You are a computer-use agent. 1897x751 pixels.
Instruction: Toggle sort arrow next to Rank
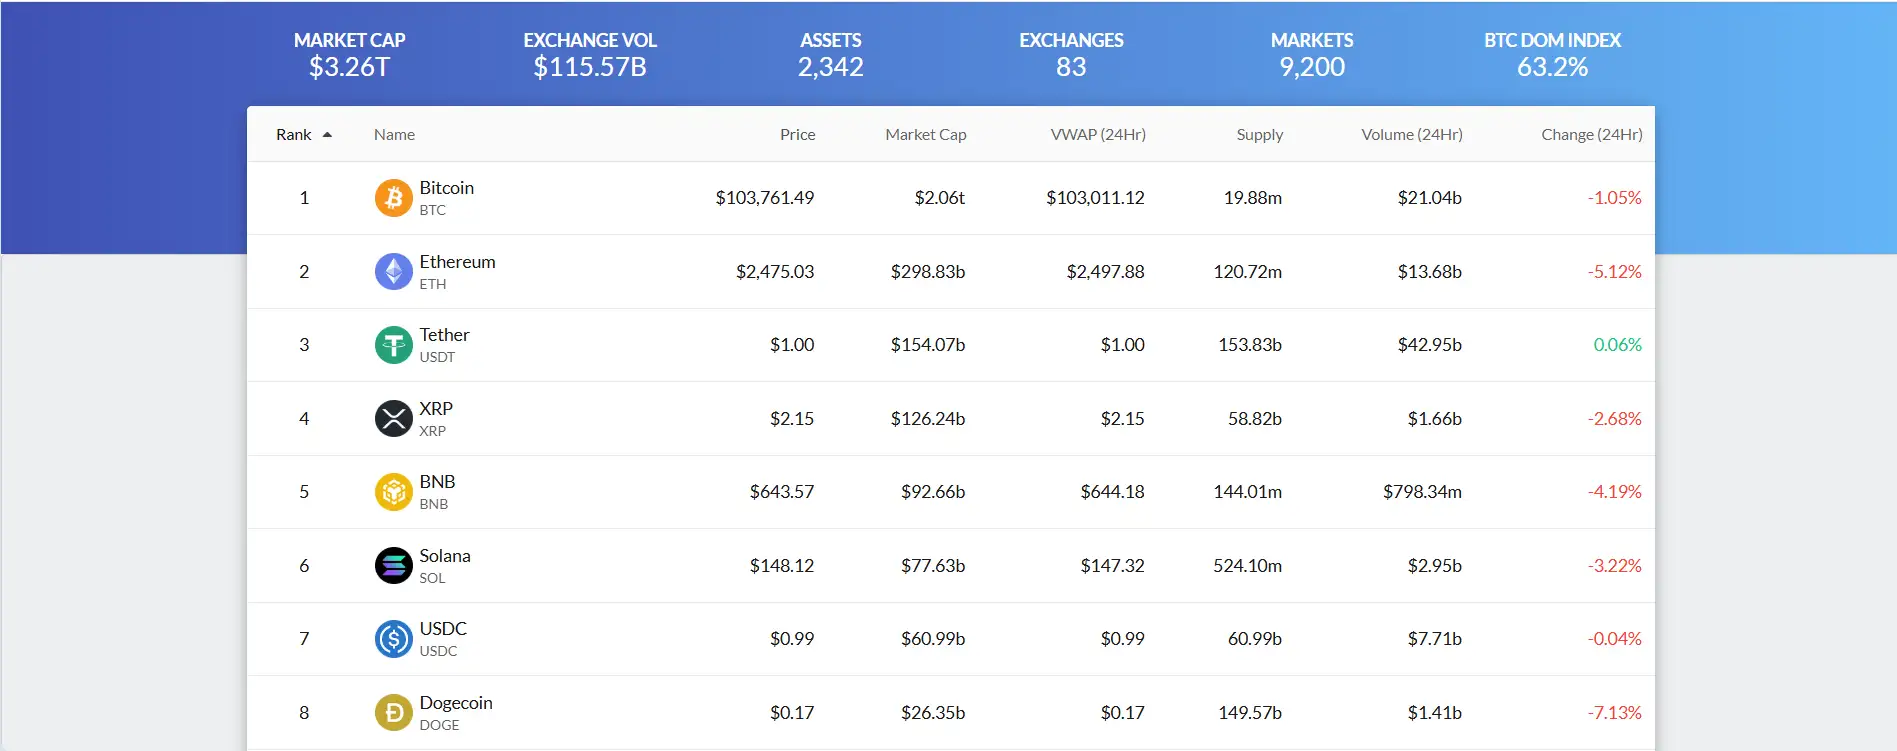click(327, 135)
